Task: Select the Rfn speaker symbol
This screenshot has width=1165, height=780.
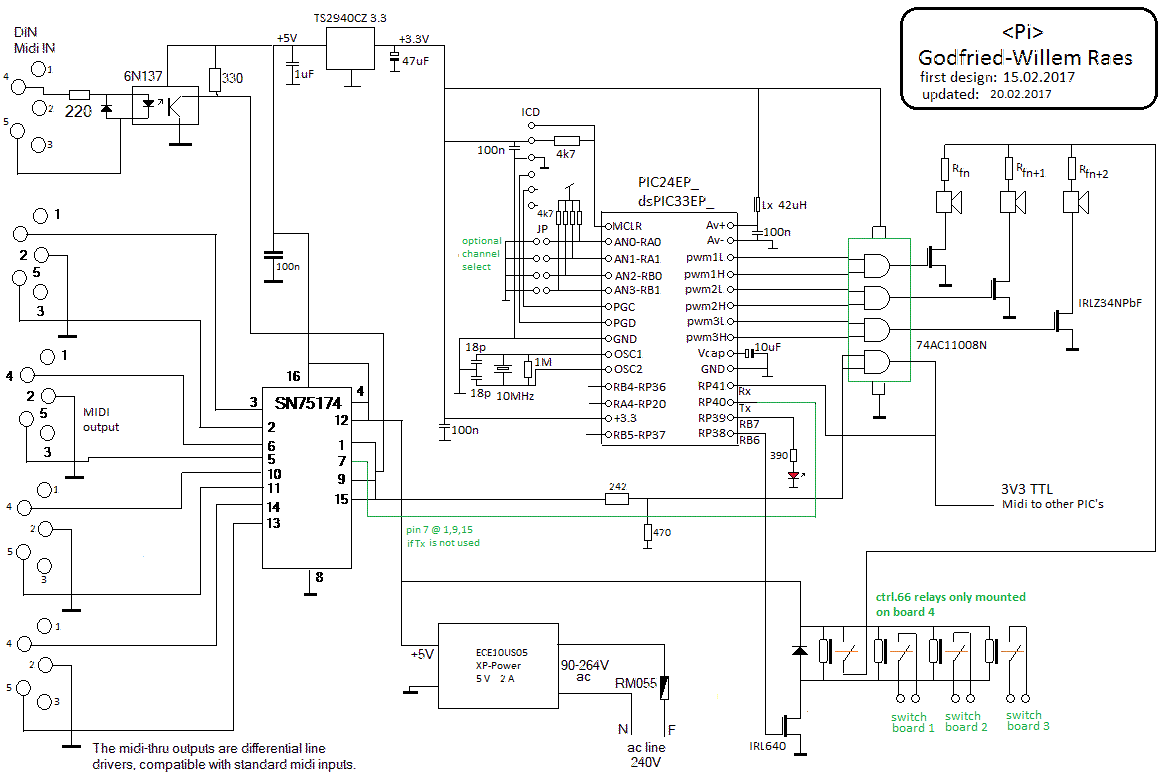Action: [944, 203]
